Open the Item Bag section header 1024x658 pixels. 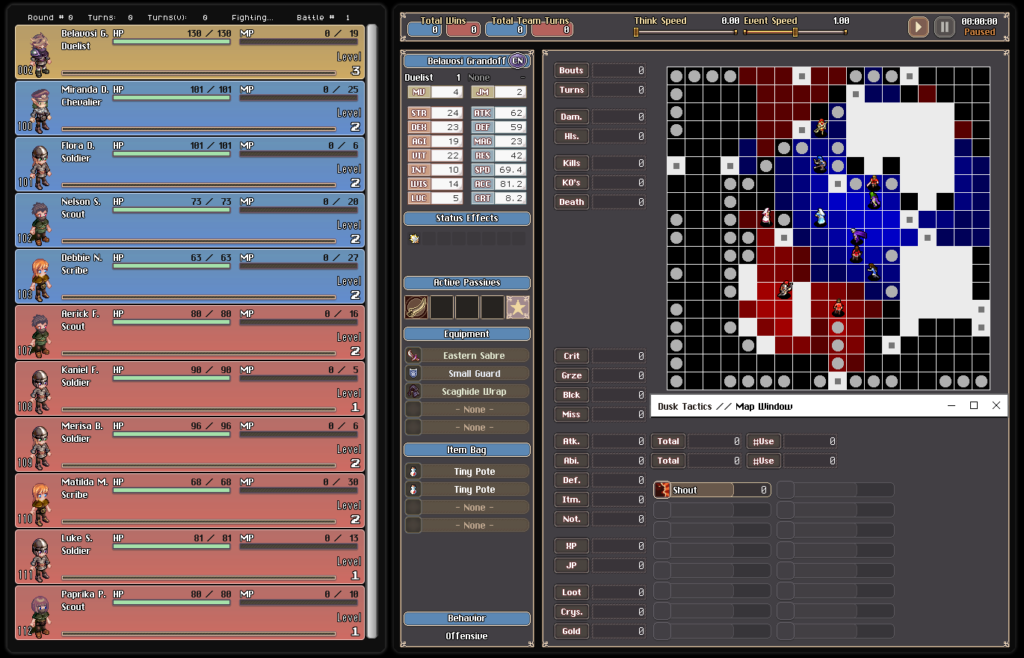[467, 450]
